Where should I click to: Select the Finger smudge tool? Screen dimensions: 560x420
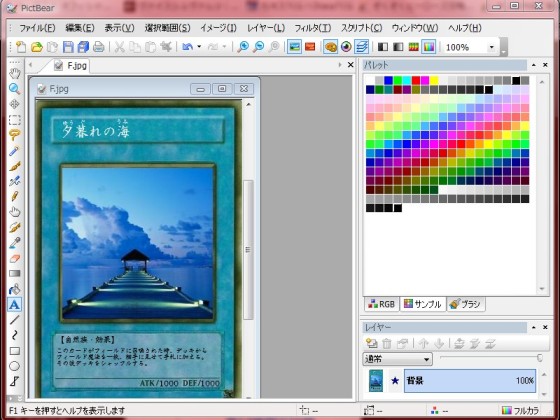(14, 212)
